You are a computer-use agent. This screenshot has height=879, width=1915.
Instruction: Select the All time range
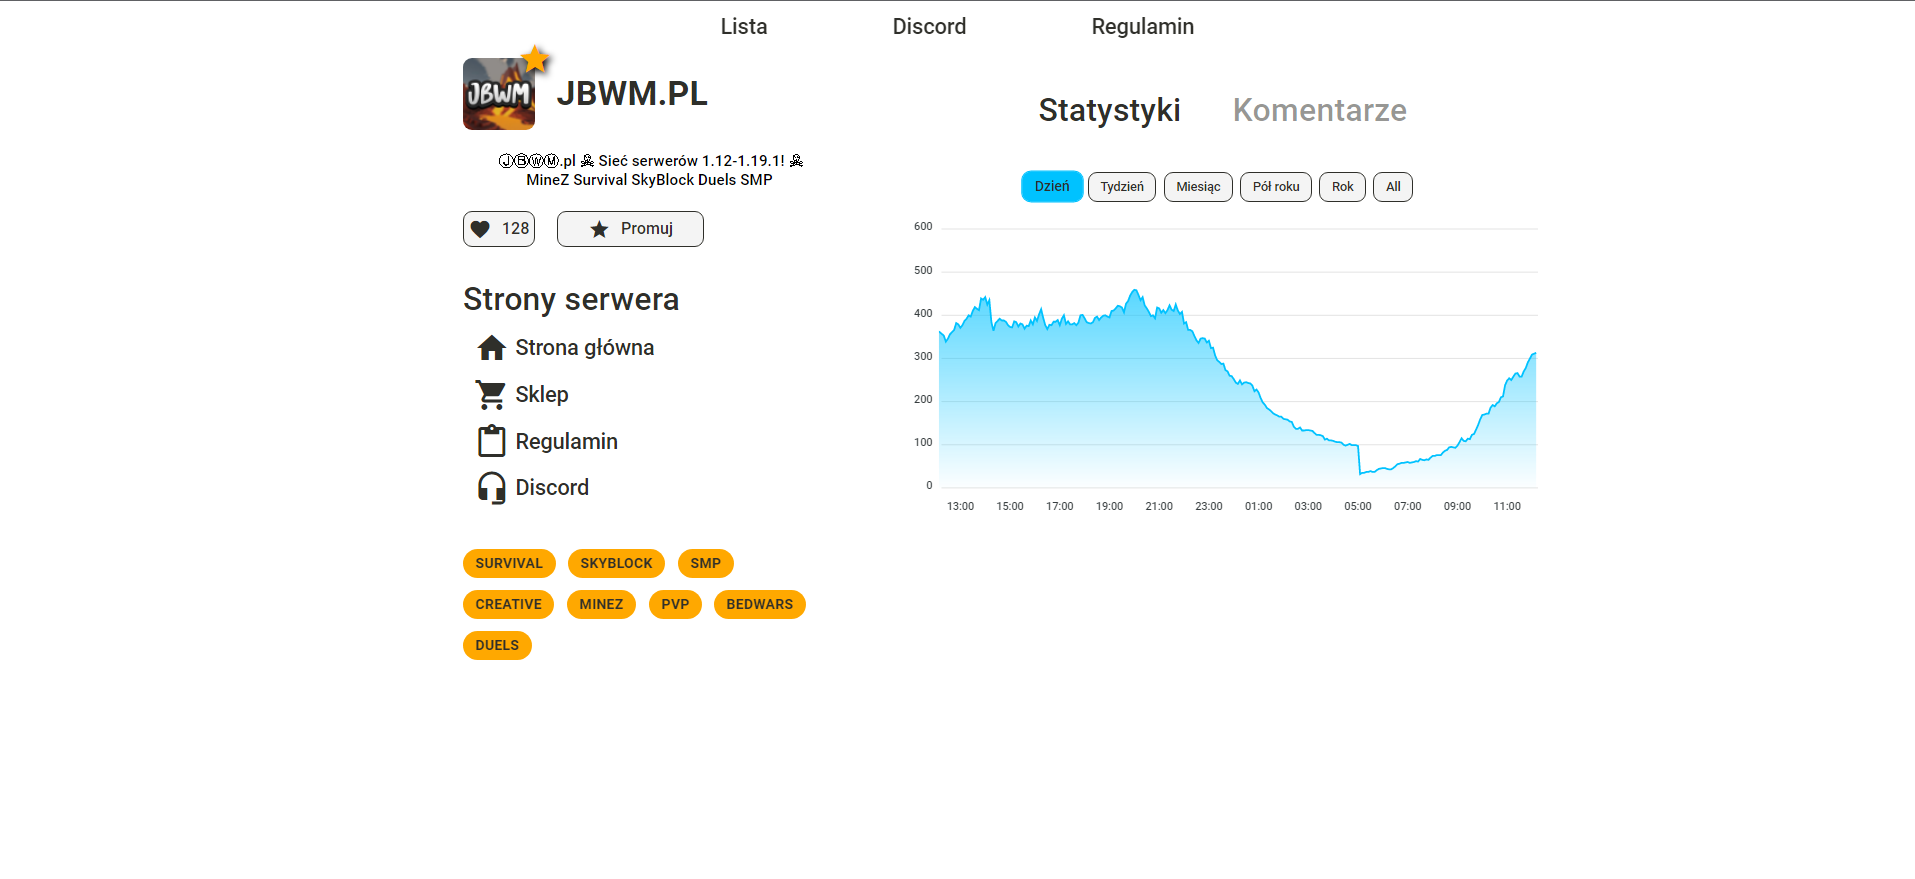1392,187
